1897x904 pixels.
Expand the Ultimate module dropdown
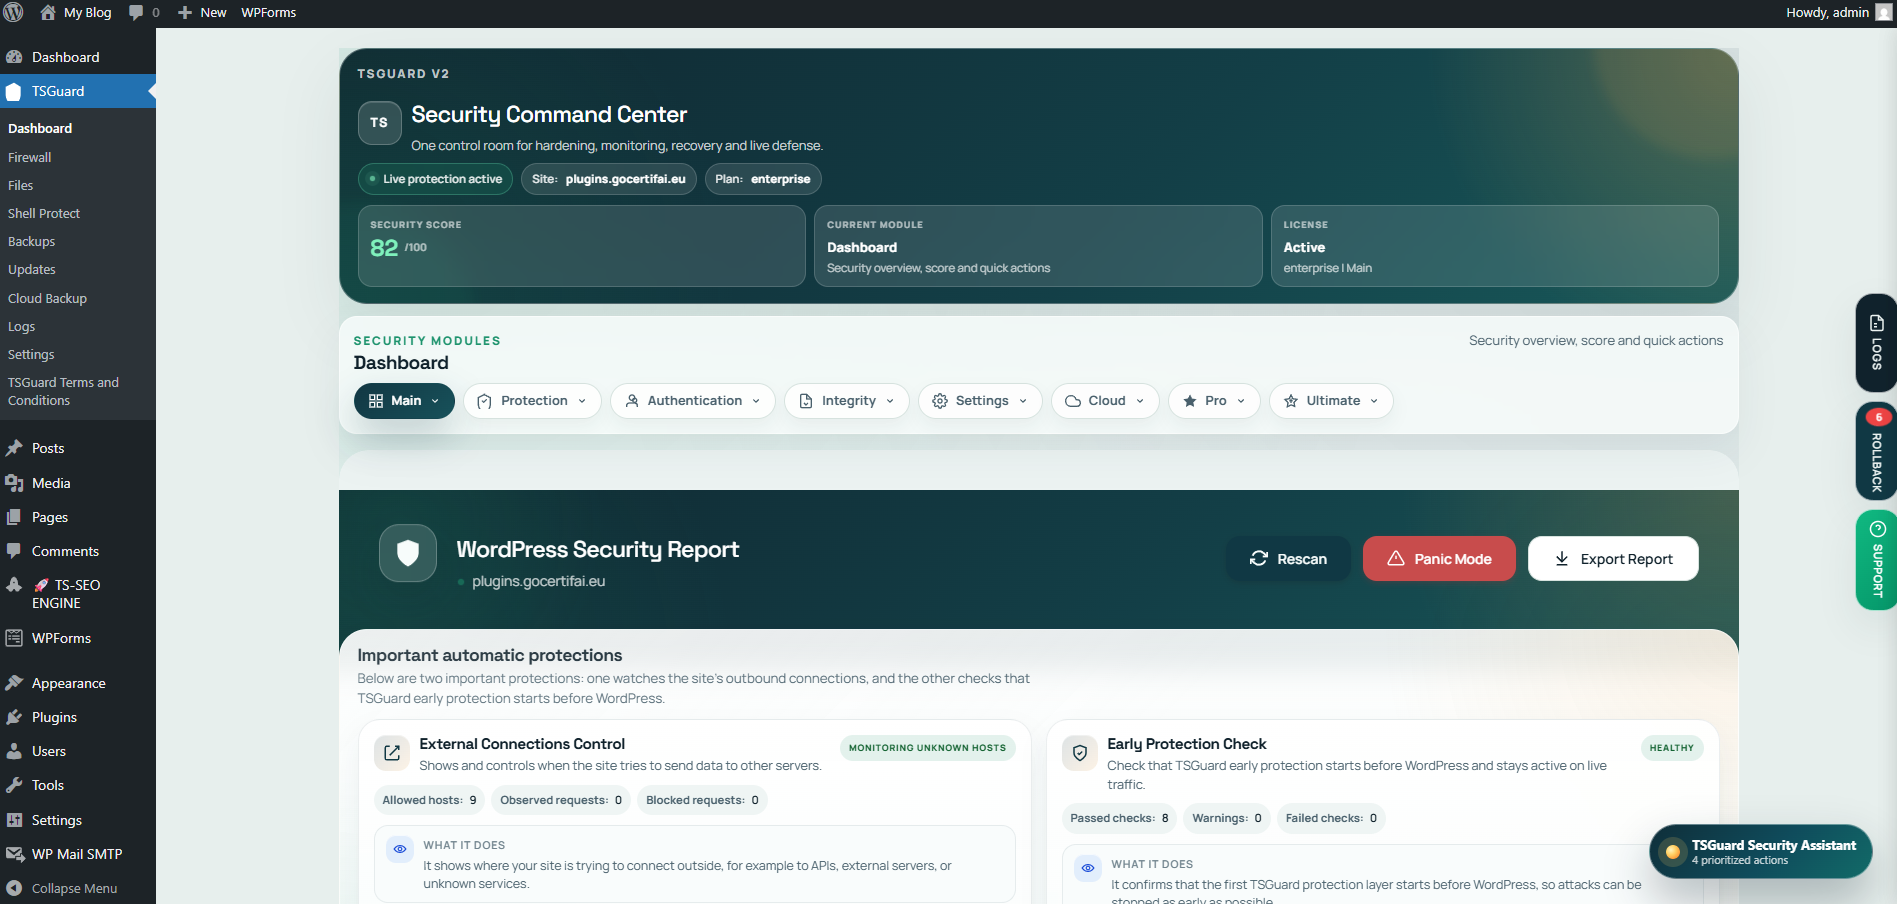point(1331,401)
